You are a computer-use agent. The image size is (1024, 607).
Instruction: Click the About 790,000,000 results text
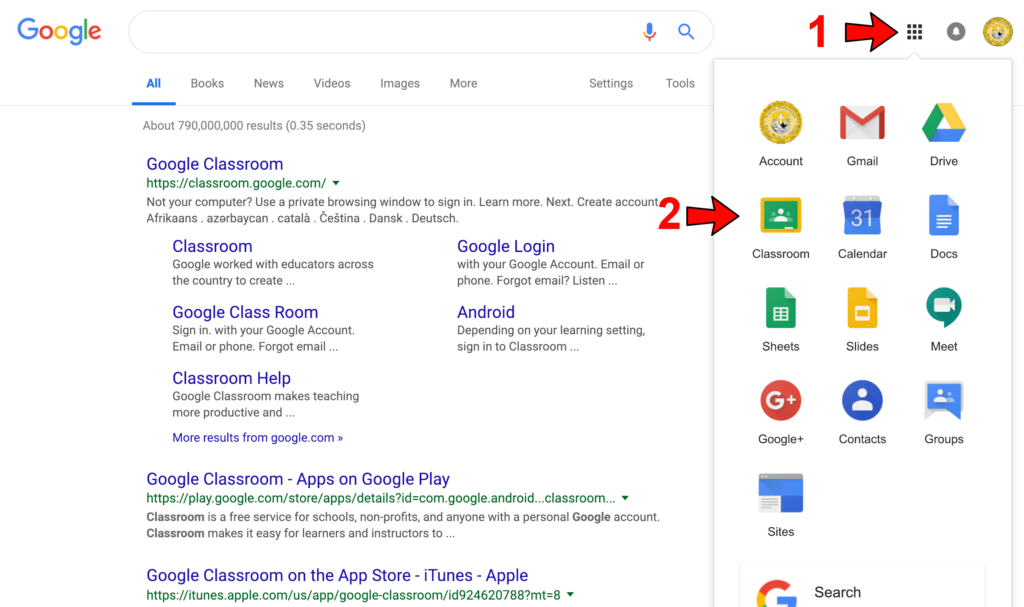point(254,125)
